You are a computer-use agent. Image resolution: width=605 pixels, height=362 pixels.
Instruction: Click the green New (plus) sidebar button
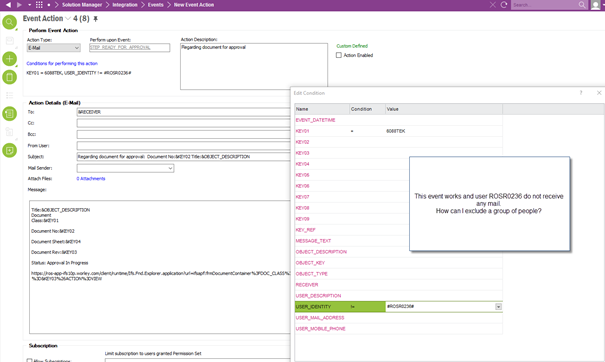coord(10,59)
